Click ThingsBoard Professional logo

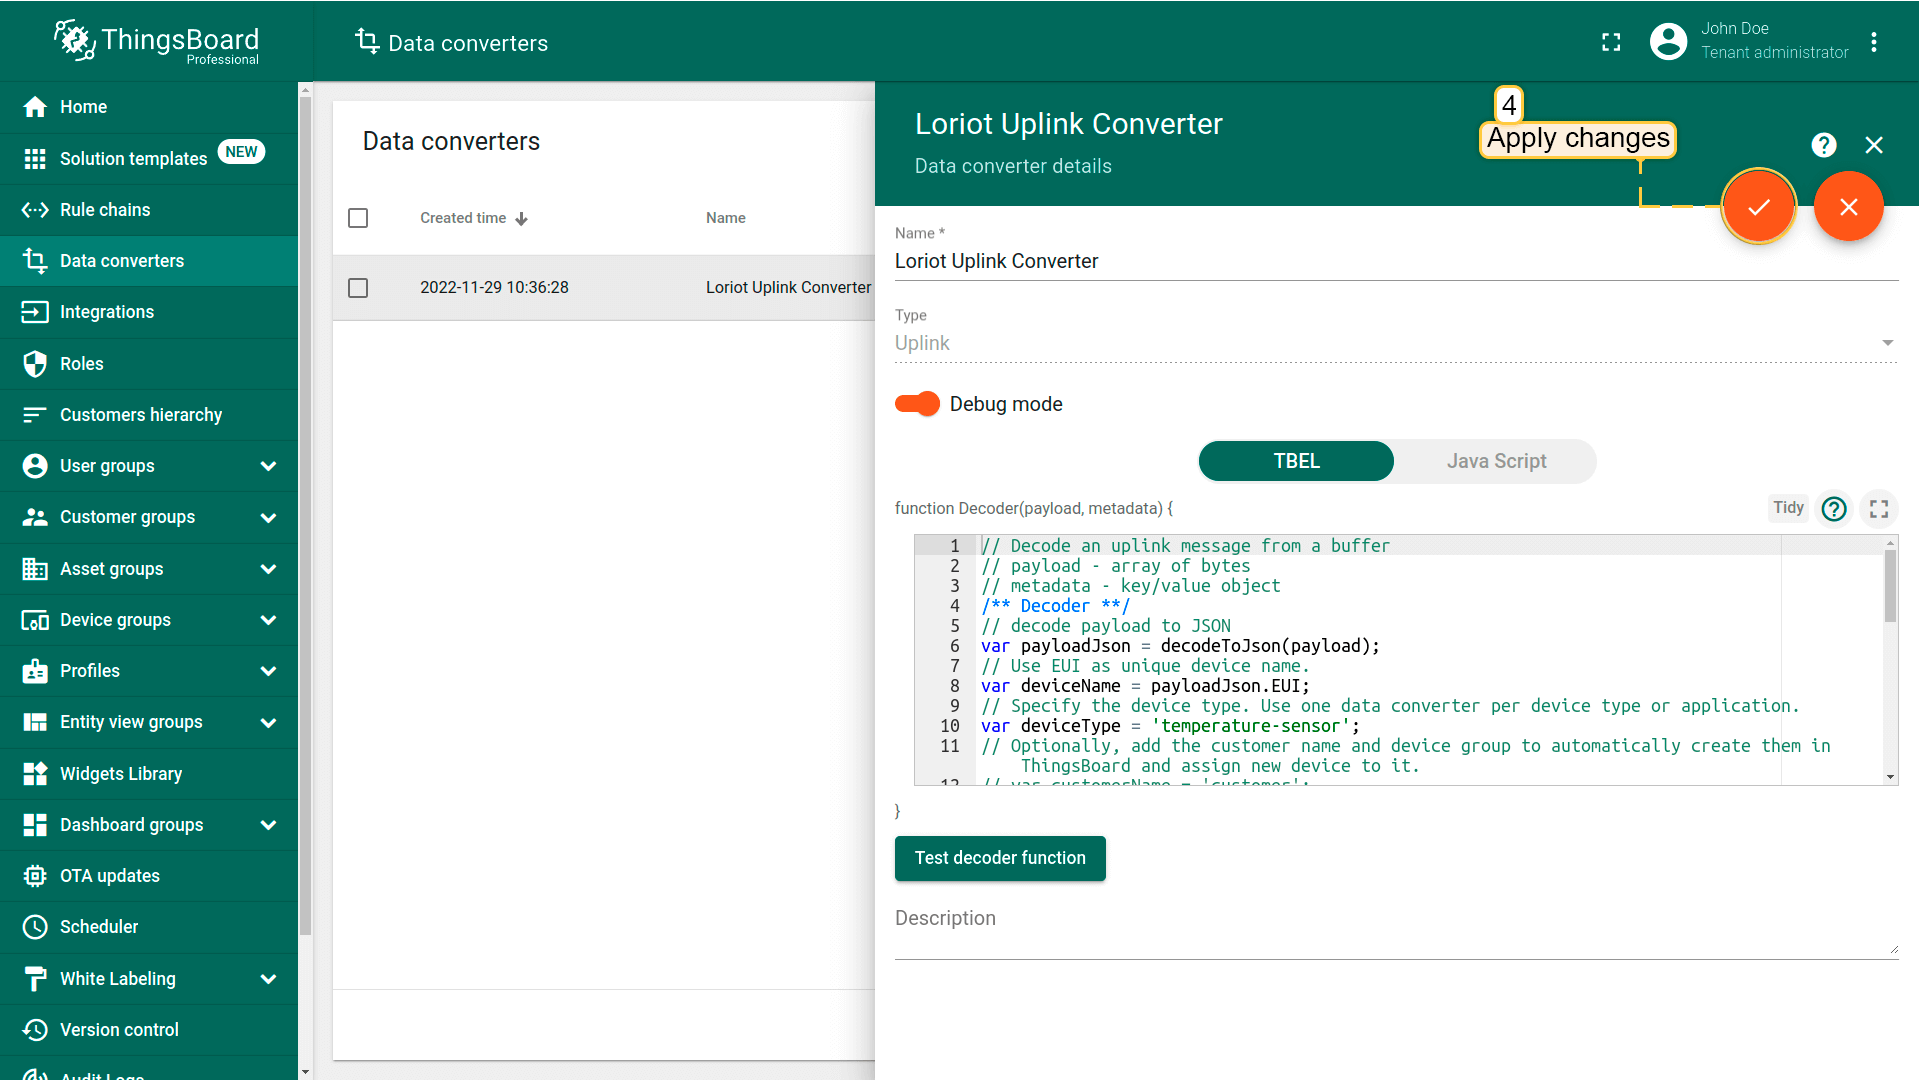(x=157, y=42)
